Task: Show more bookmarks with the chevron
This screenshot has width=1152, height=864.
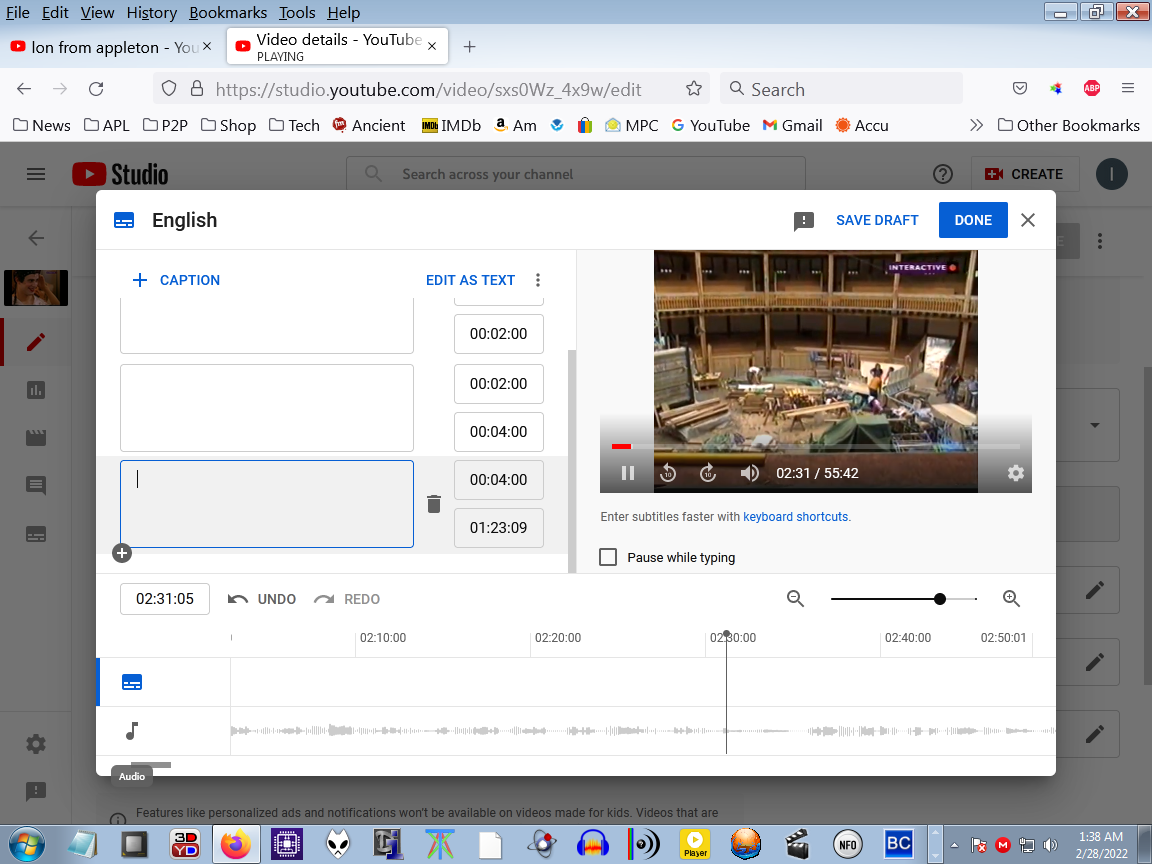Action: (976, 125)
